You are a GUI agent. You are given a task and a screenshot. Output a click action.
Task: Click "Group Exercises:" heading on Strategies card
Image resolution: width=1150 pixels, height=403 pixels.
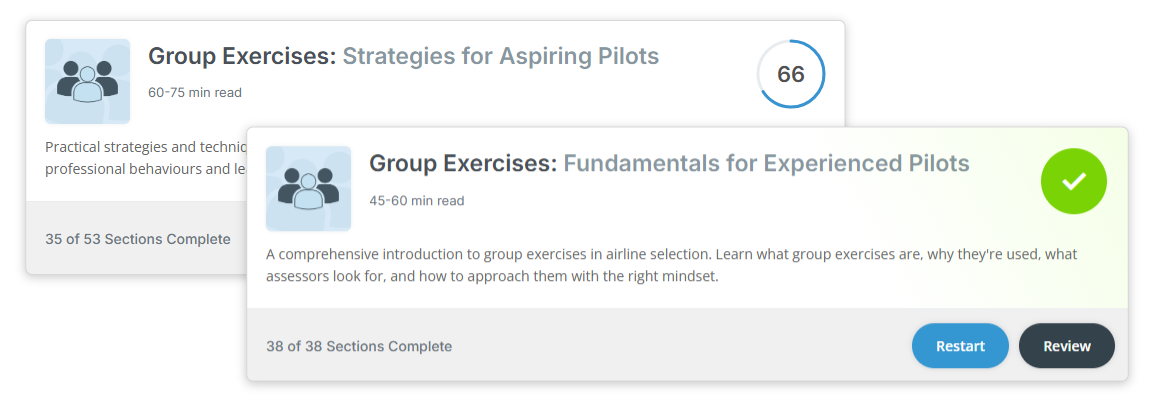(242, 56)
